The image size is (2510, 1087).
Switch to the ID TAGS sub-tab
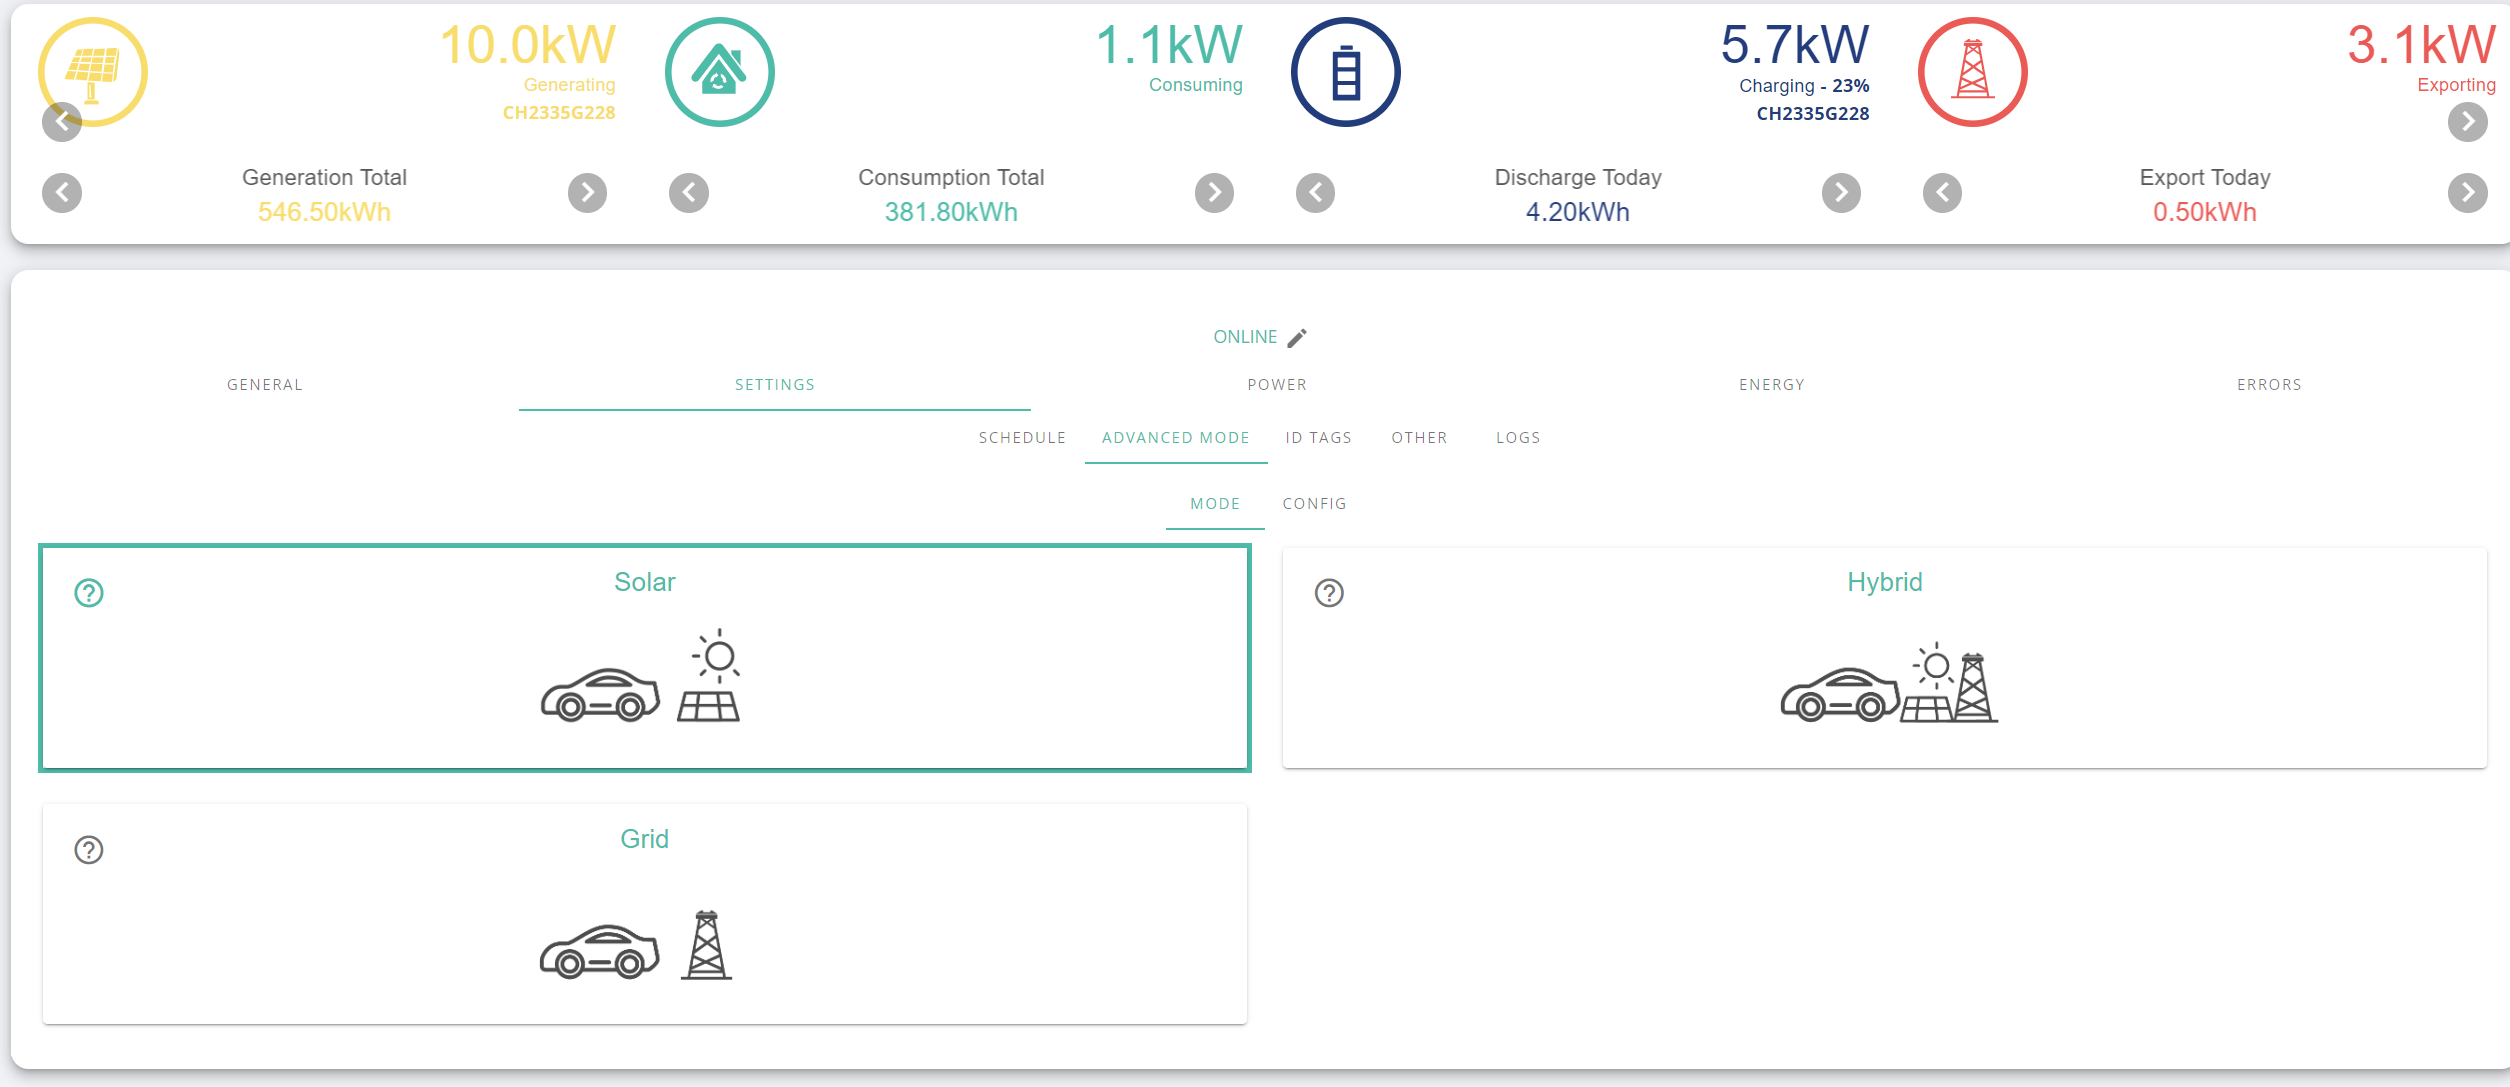1319,438
